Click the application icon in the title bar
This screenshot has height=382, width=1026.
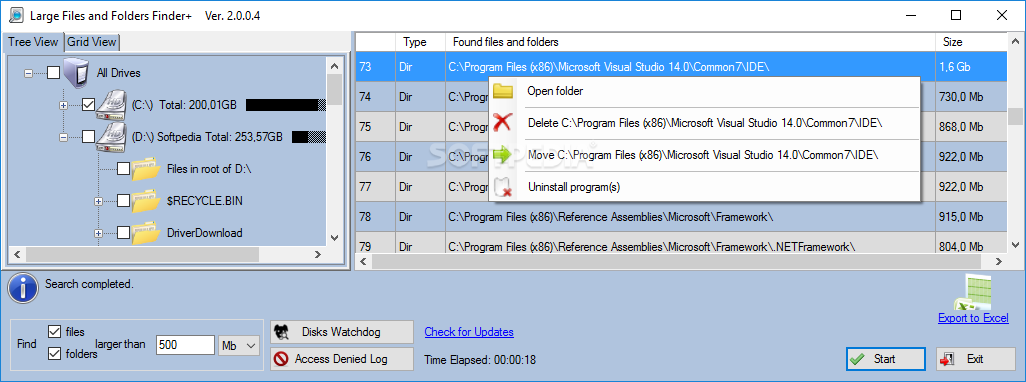(x=15, y=16)
